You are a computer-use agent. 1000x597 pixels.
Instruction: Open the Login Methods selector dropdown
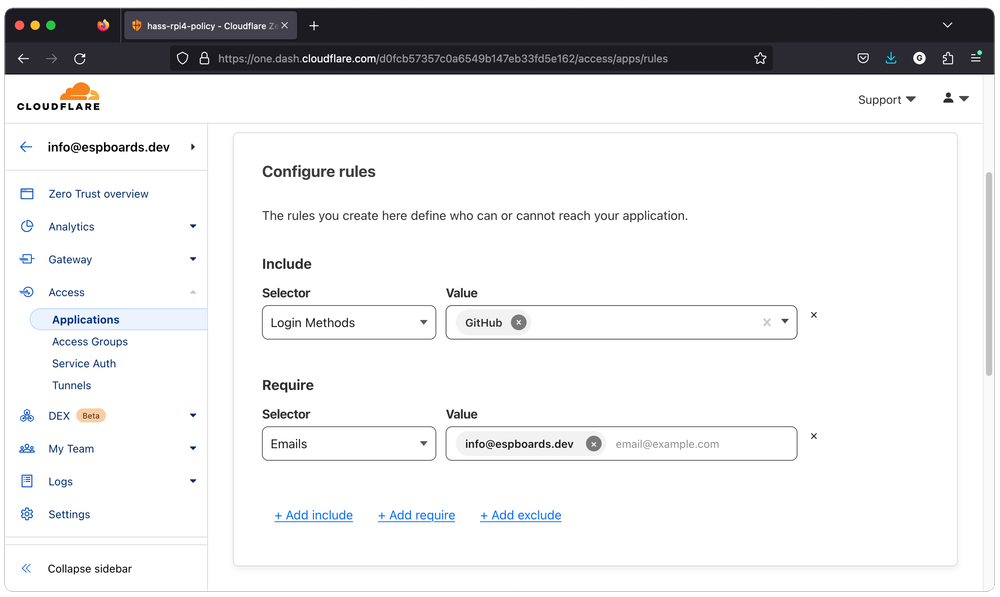(348, 322)
